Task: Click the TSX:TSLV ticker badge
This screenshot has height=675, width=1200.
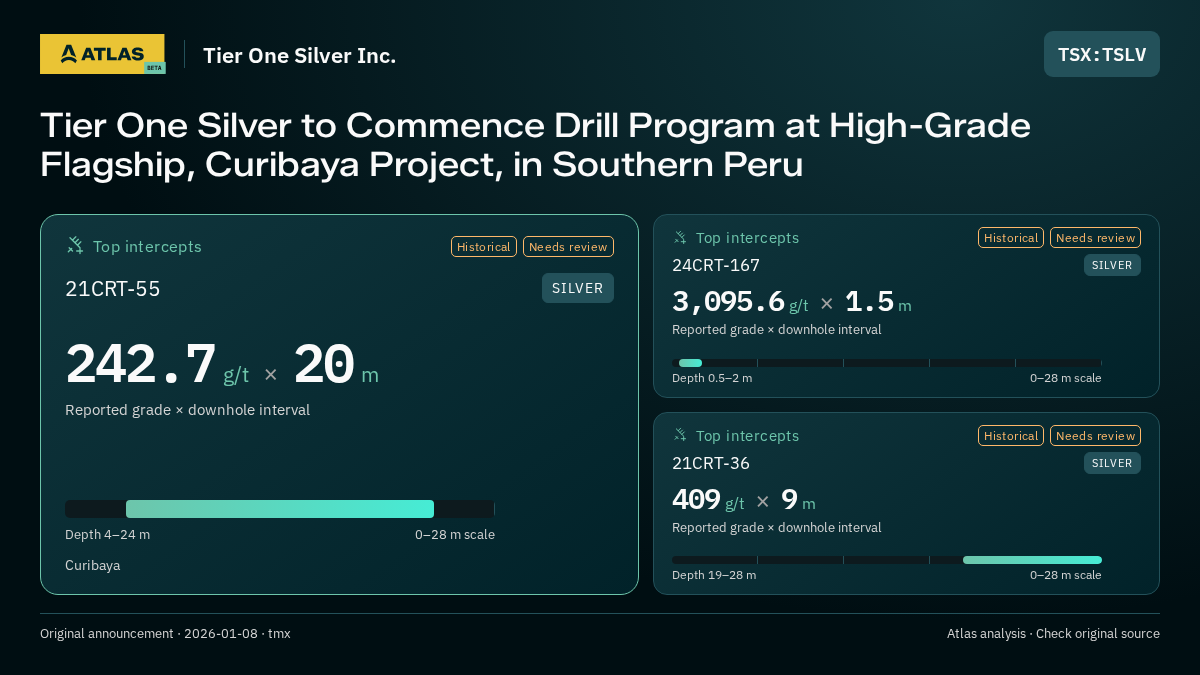Action: click(1102, 54)
